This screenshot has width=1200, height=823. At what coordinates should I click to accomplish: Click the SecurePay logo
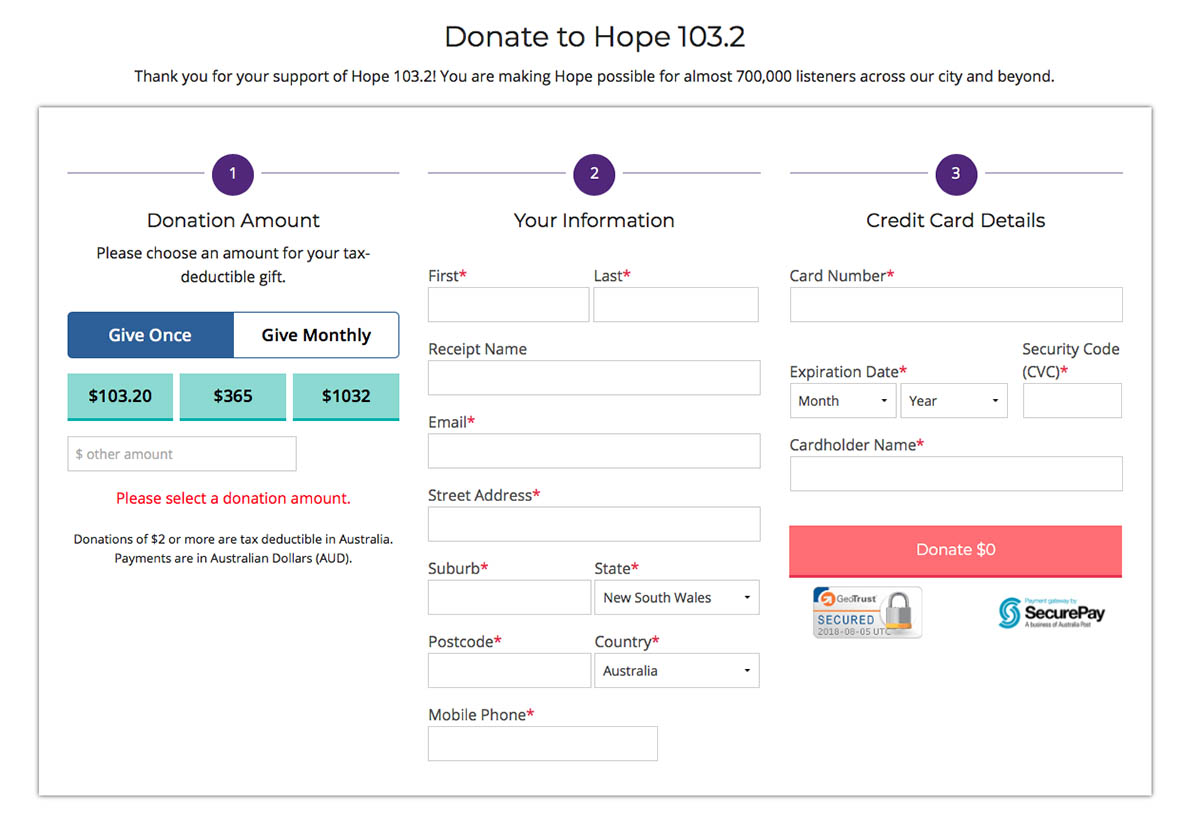1051,612
